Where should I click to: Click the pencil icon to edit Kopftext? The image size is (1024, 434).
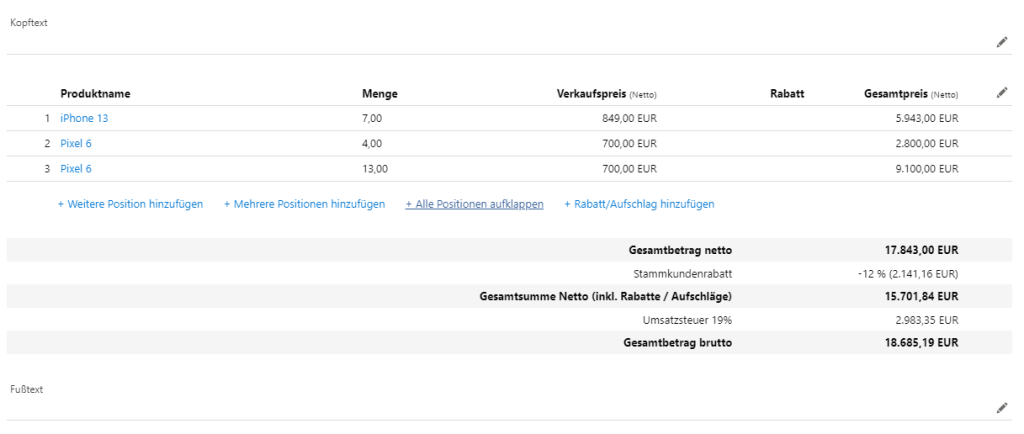tap(1002, 42)
